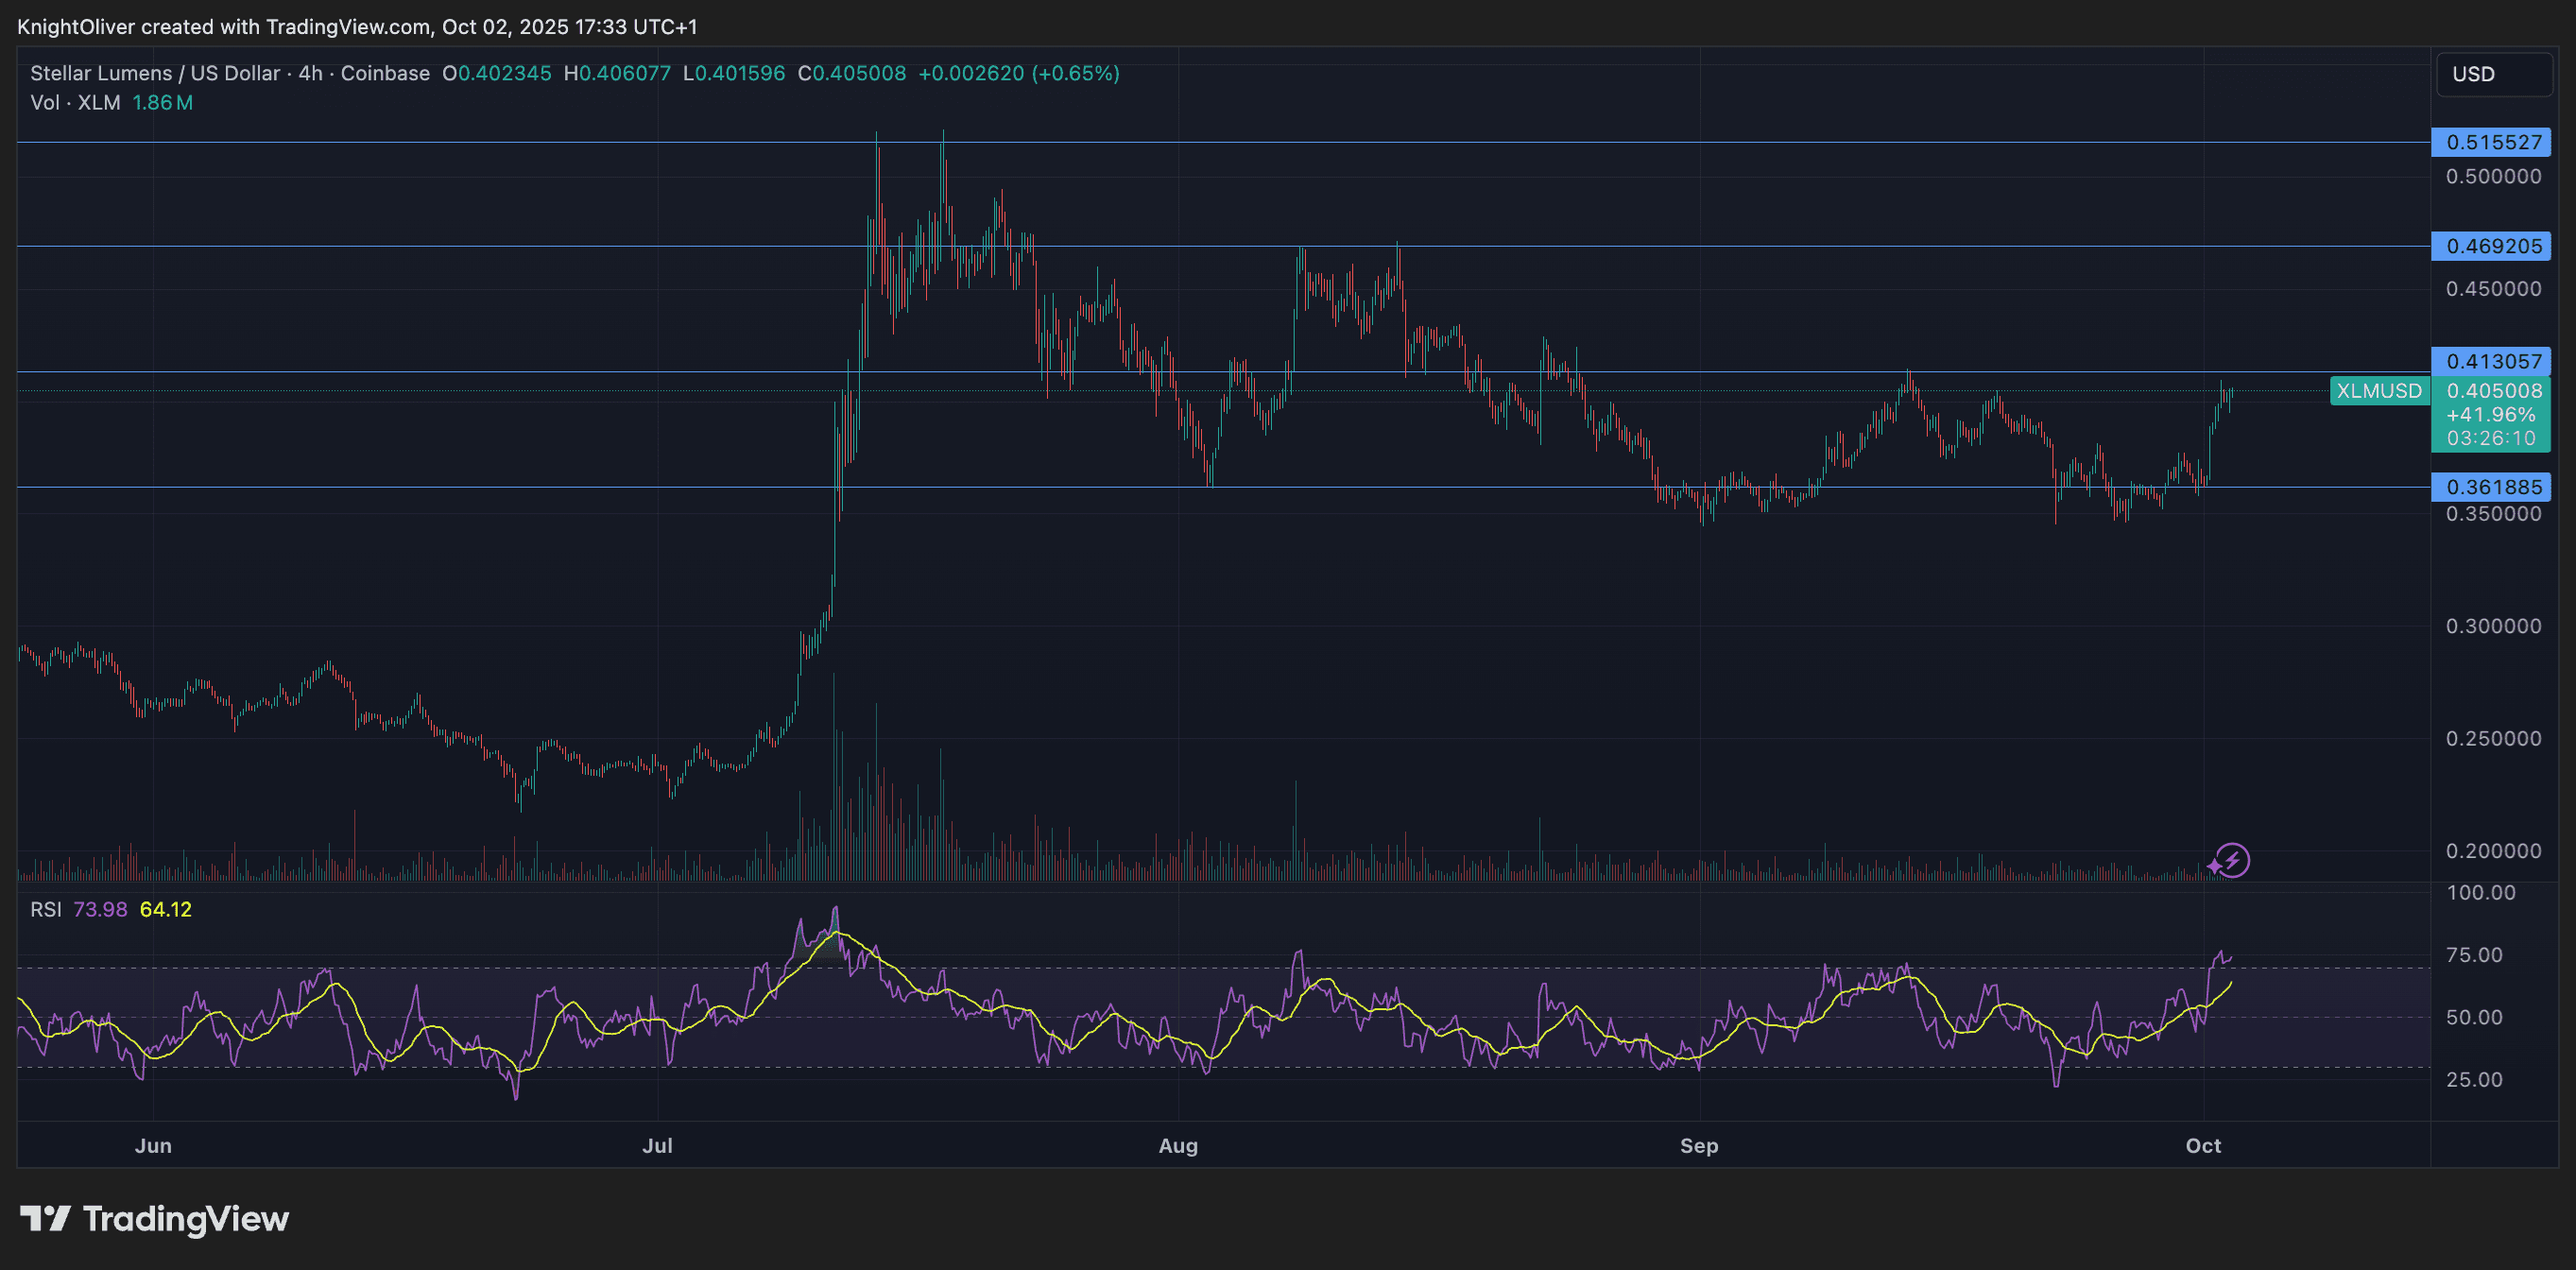Click the Jun label on the time axis
The width and height of the screenshot is (2576, 1270).
(x=152, y=1146)
